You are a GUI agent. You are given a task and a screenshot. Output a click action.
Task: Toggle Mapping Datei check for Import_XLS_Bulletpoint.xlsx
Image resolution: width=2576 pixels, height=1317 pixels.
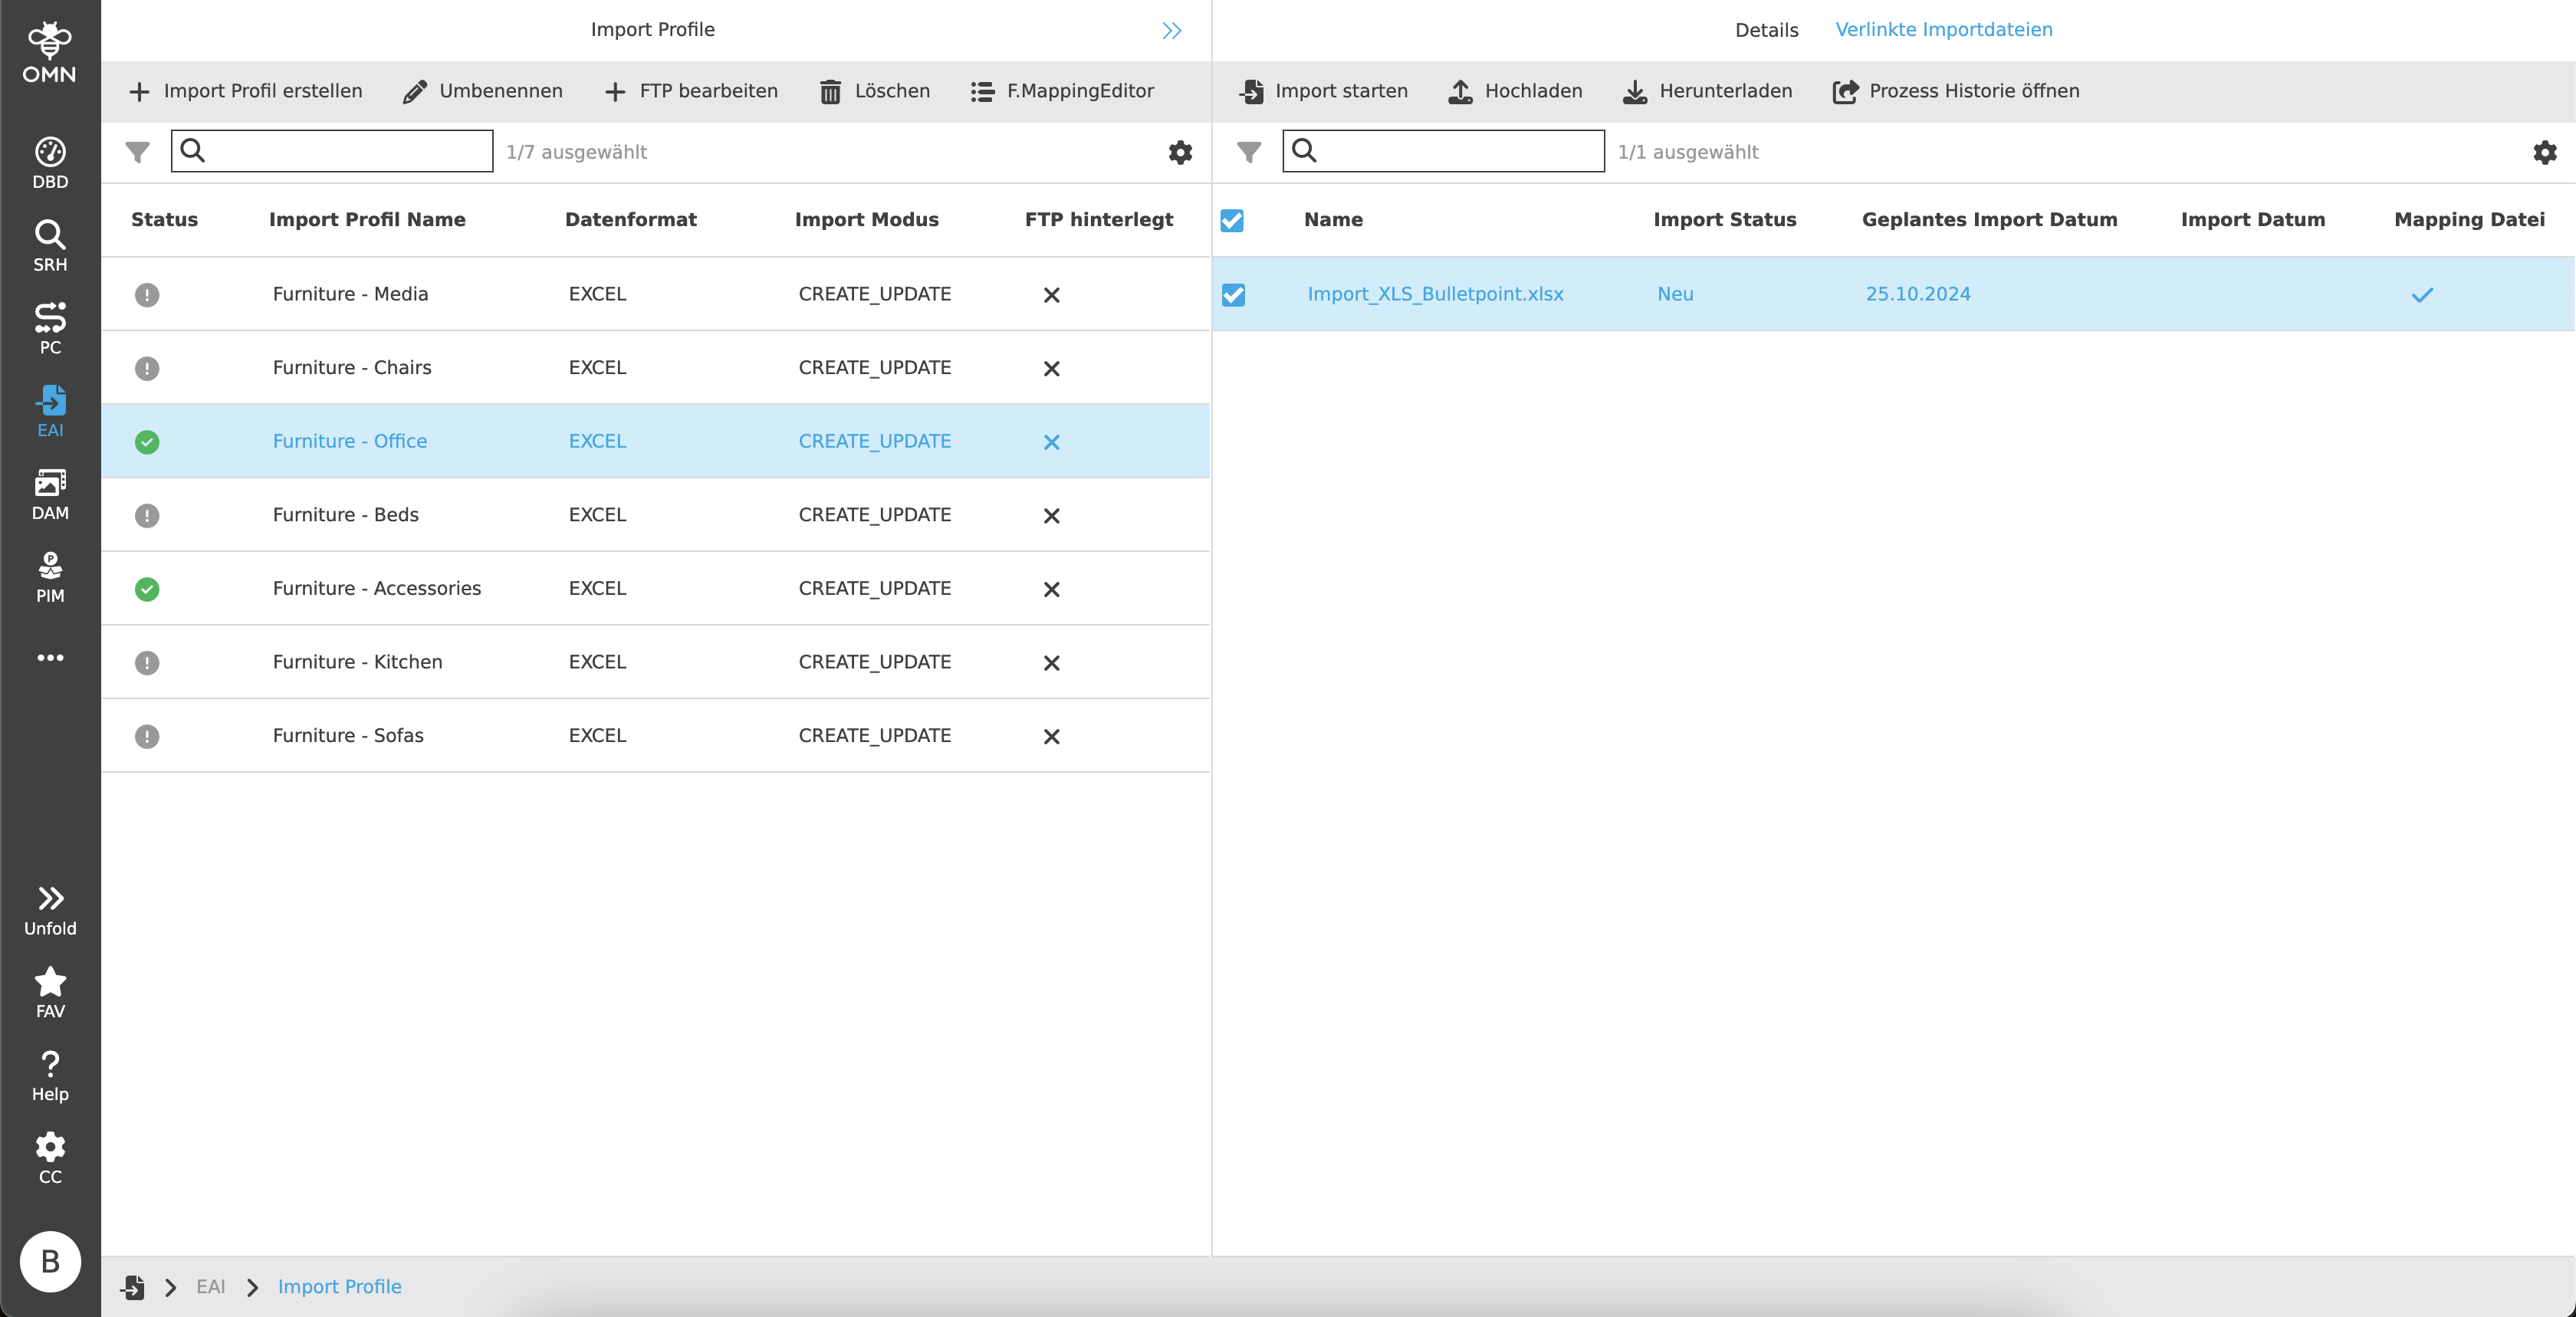coord(2423,294)
